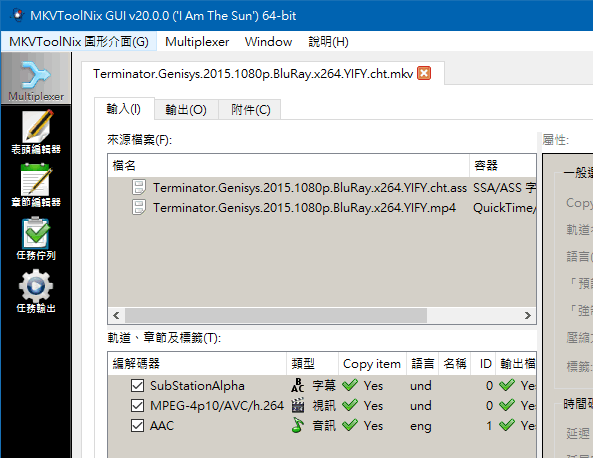This screenshot has height=458, width=593.
Task: Click Copy item checkmark of AAC track
Action: click(x=350, y=425)
